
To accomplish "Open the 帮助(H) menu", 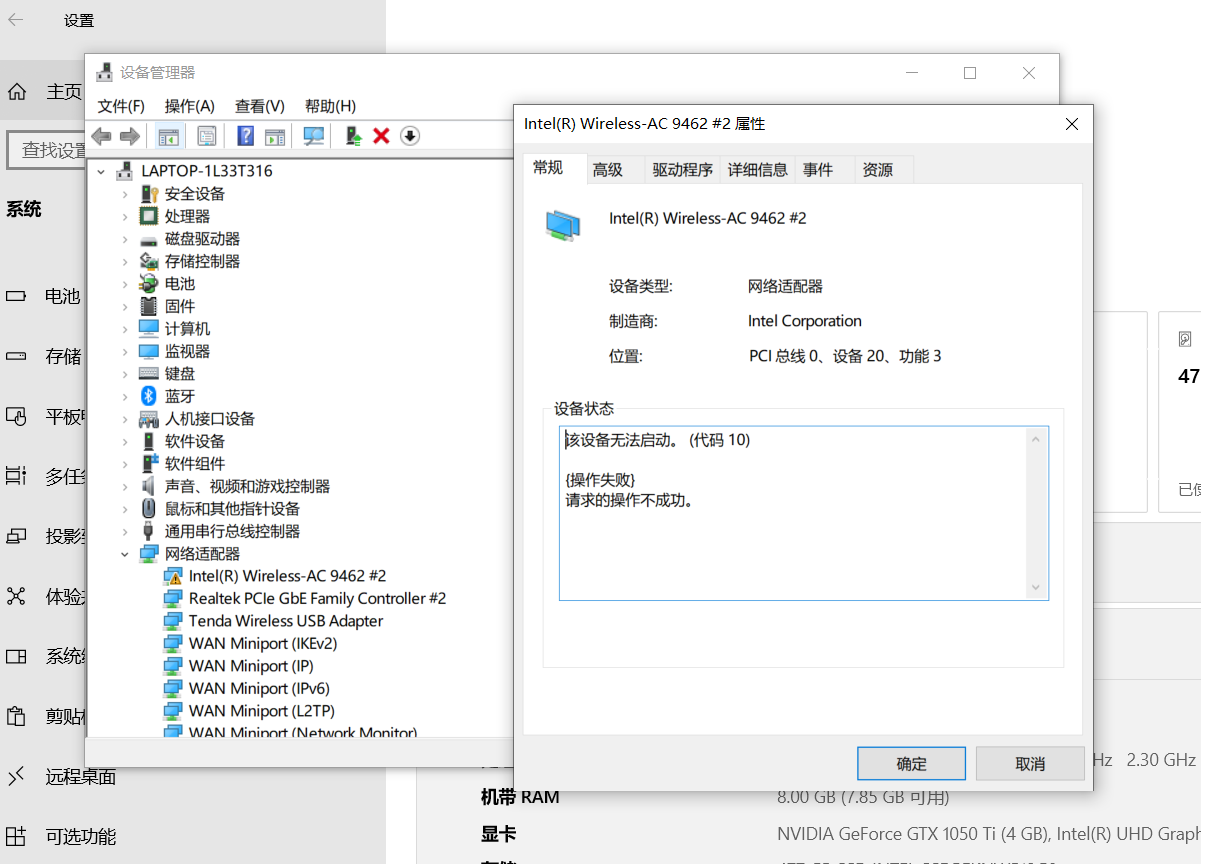I will pyautogui.click(x=330, y=106).
